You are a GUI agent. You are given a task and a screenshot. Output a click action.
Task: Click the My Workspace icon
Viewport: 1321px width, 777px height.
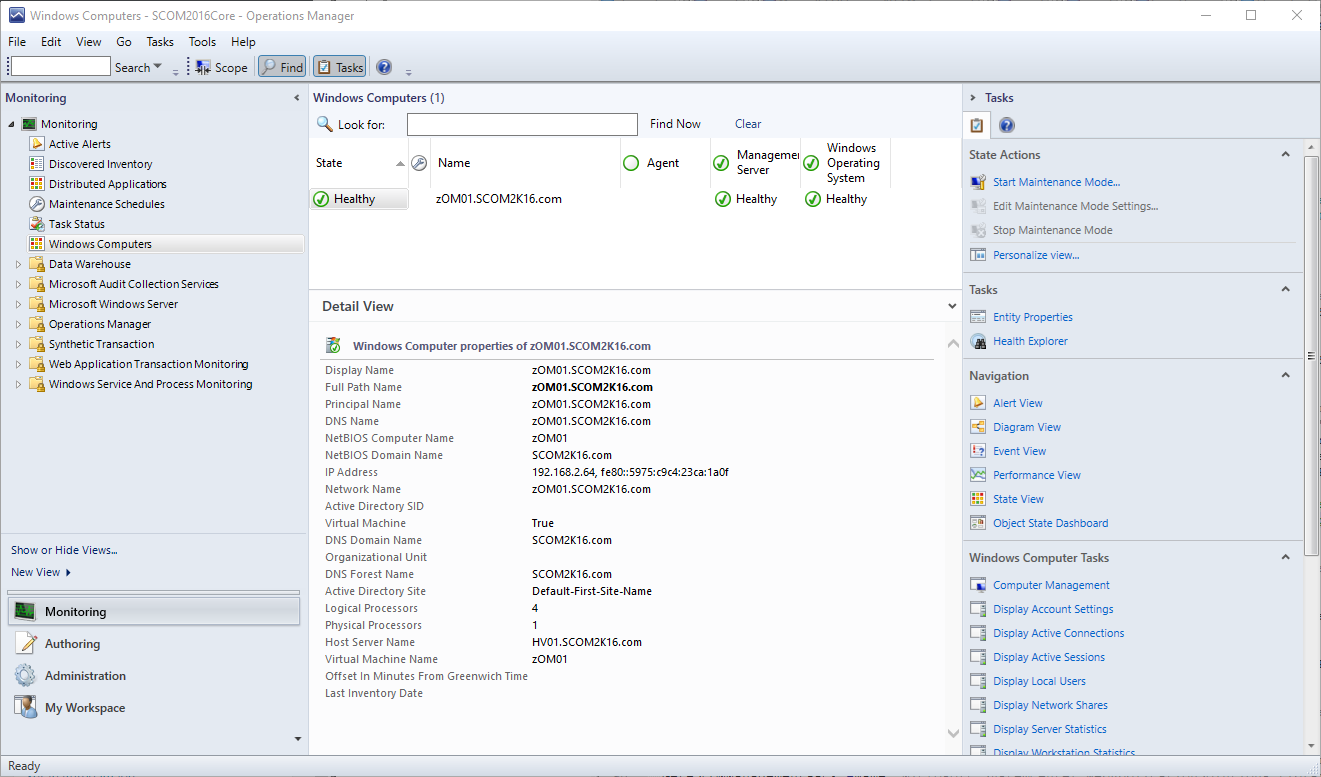click(26, 707)
